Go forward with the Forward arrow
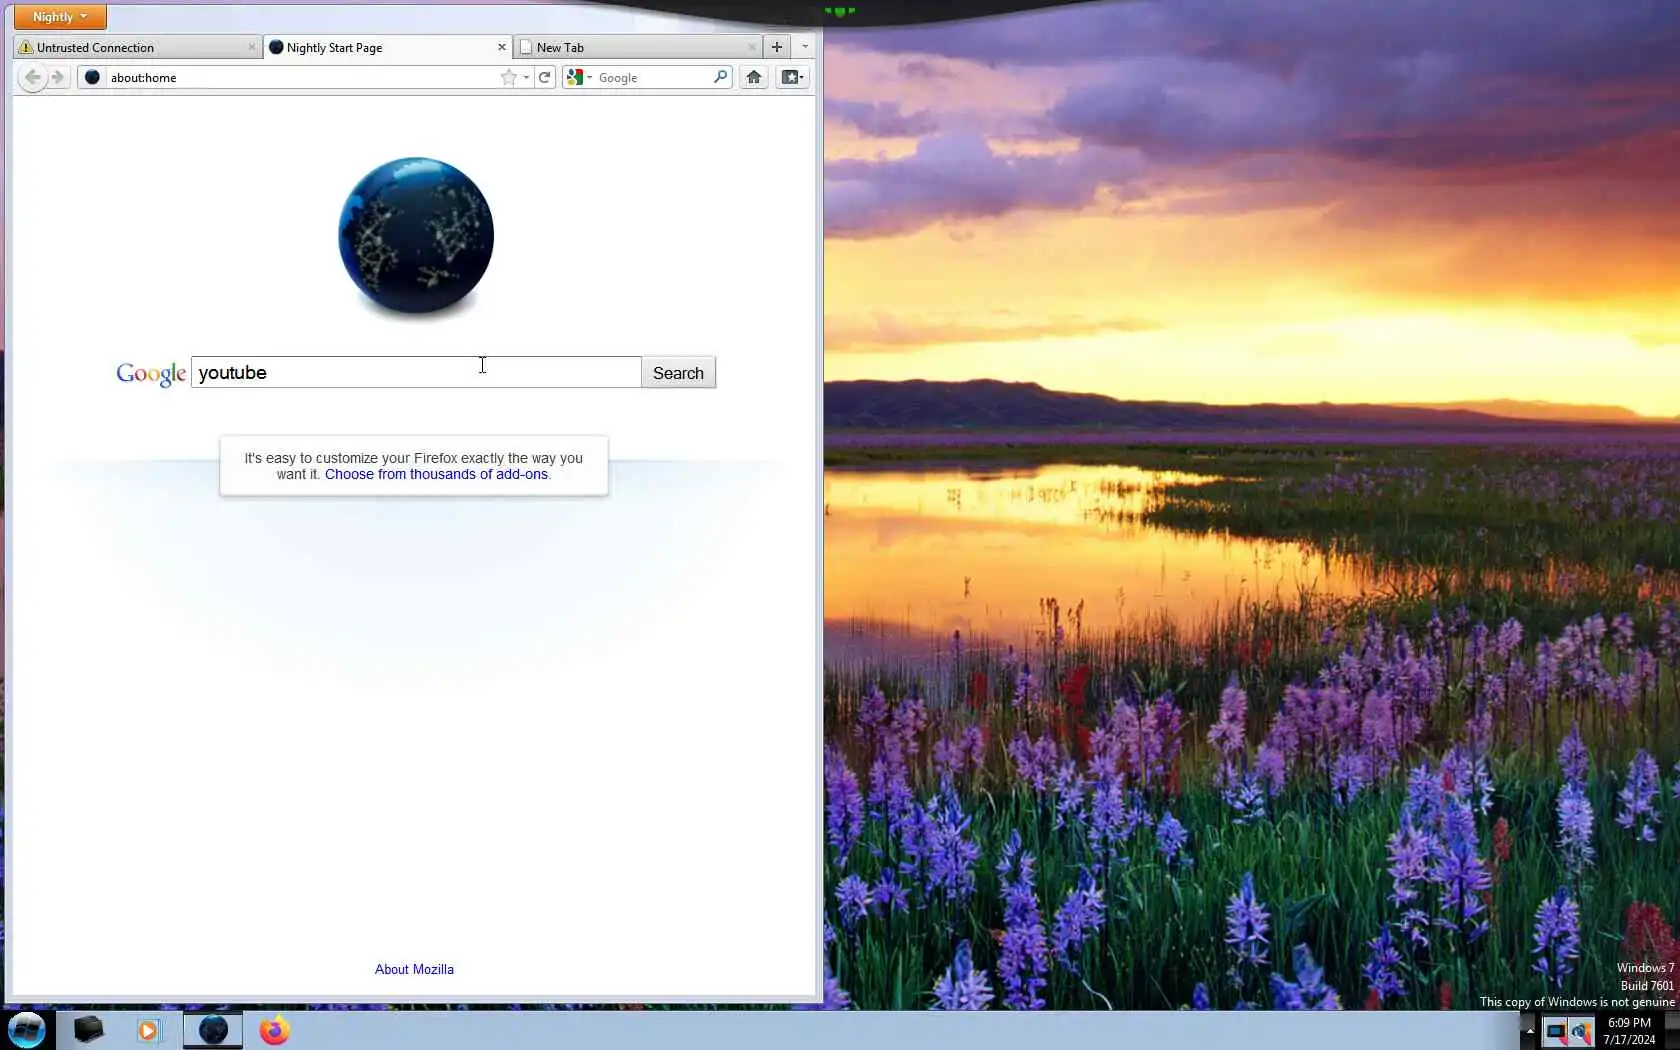 click(58, 77)
